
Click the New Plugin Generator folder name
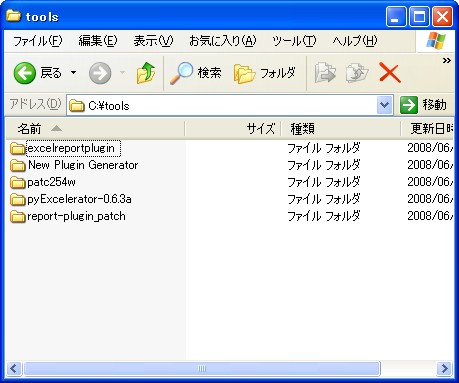click(83, 165)
